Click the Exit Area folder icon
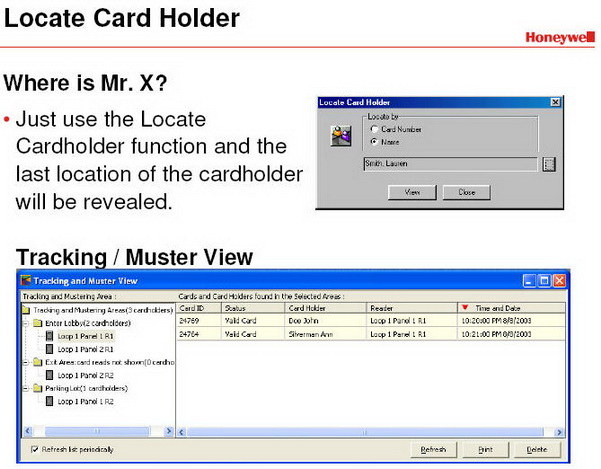The height and width of the screenshot is (469, 601). click(37, 362)
